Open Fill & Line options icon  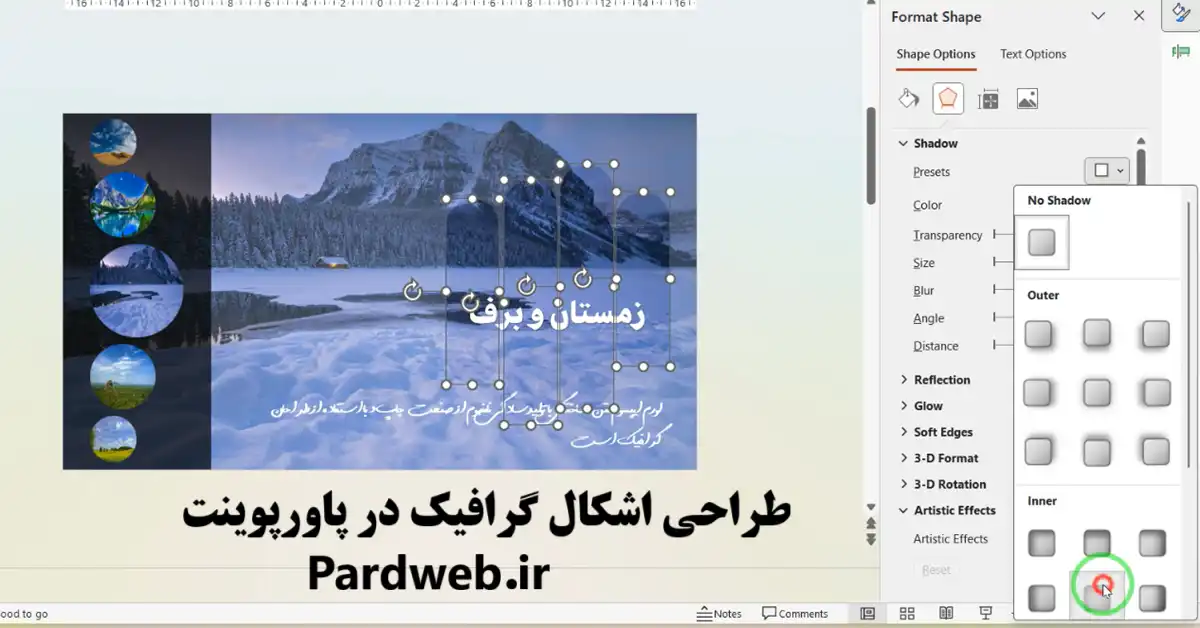coord(907,97)
